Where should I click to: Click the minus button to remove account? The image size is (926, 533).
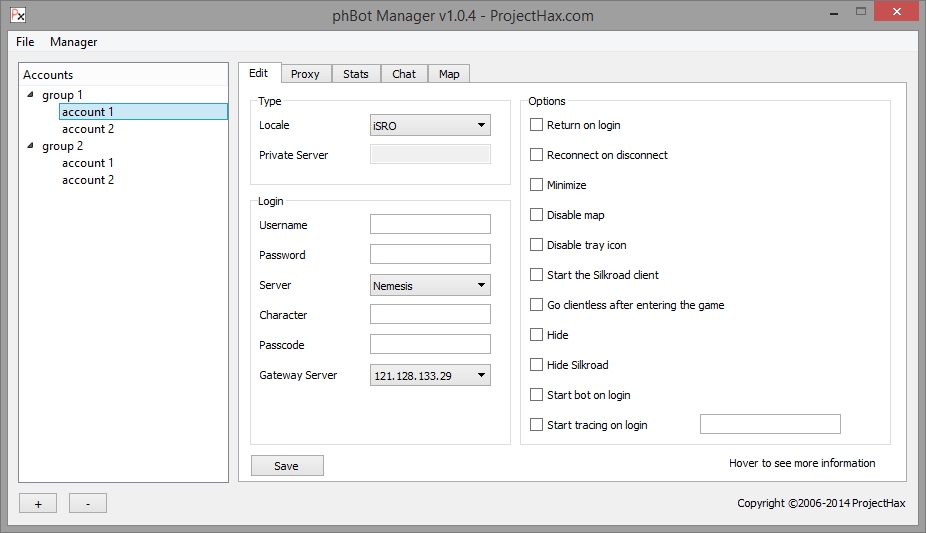click(88, 504)
